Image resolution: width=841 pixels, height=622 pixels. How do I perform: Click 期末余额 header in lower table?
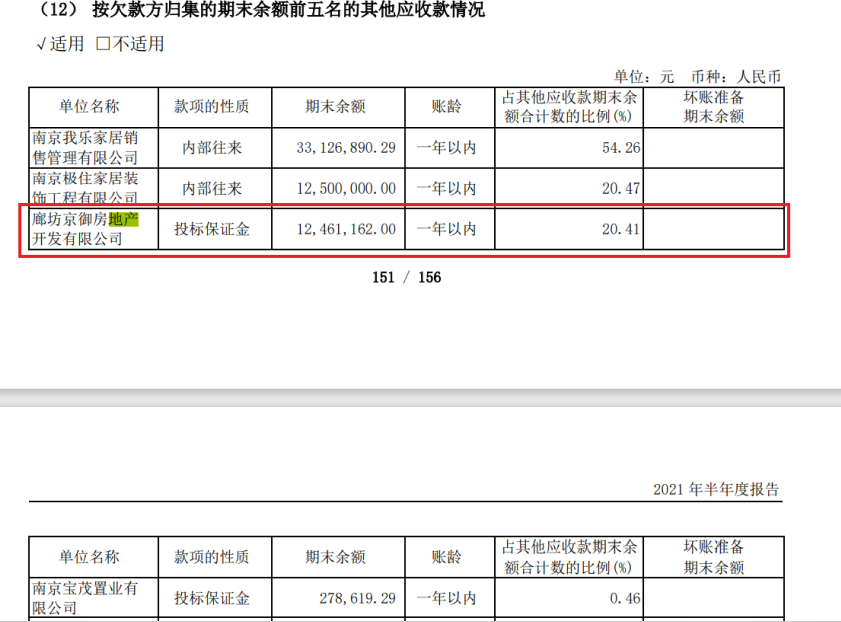click(335, 557)
